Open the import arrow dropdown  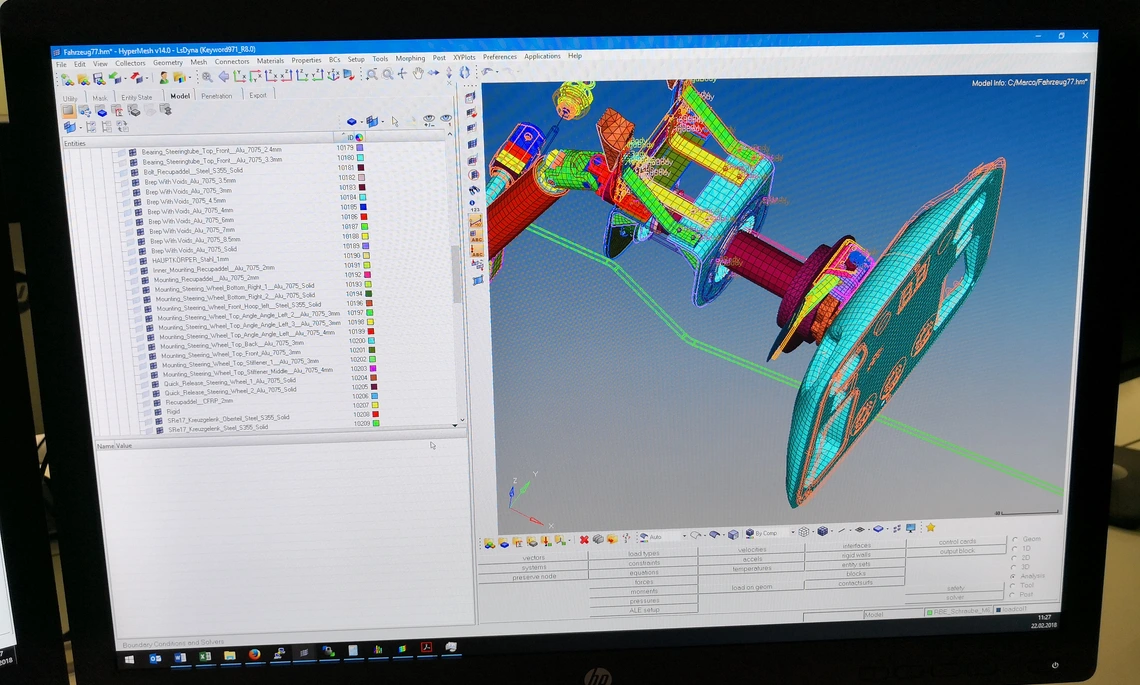point(124,78)
